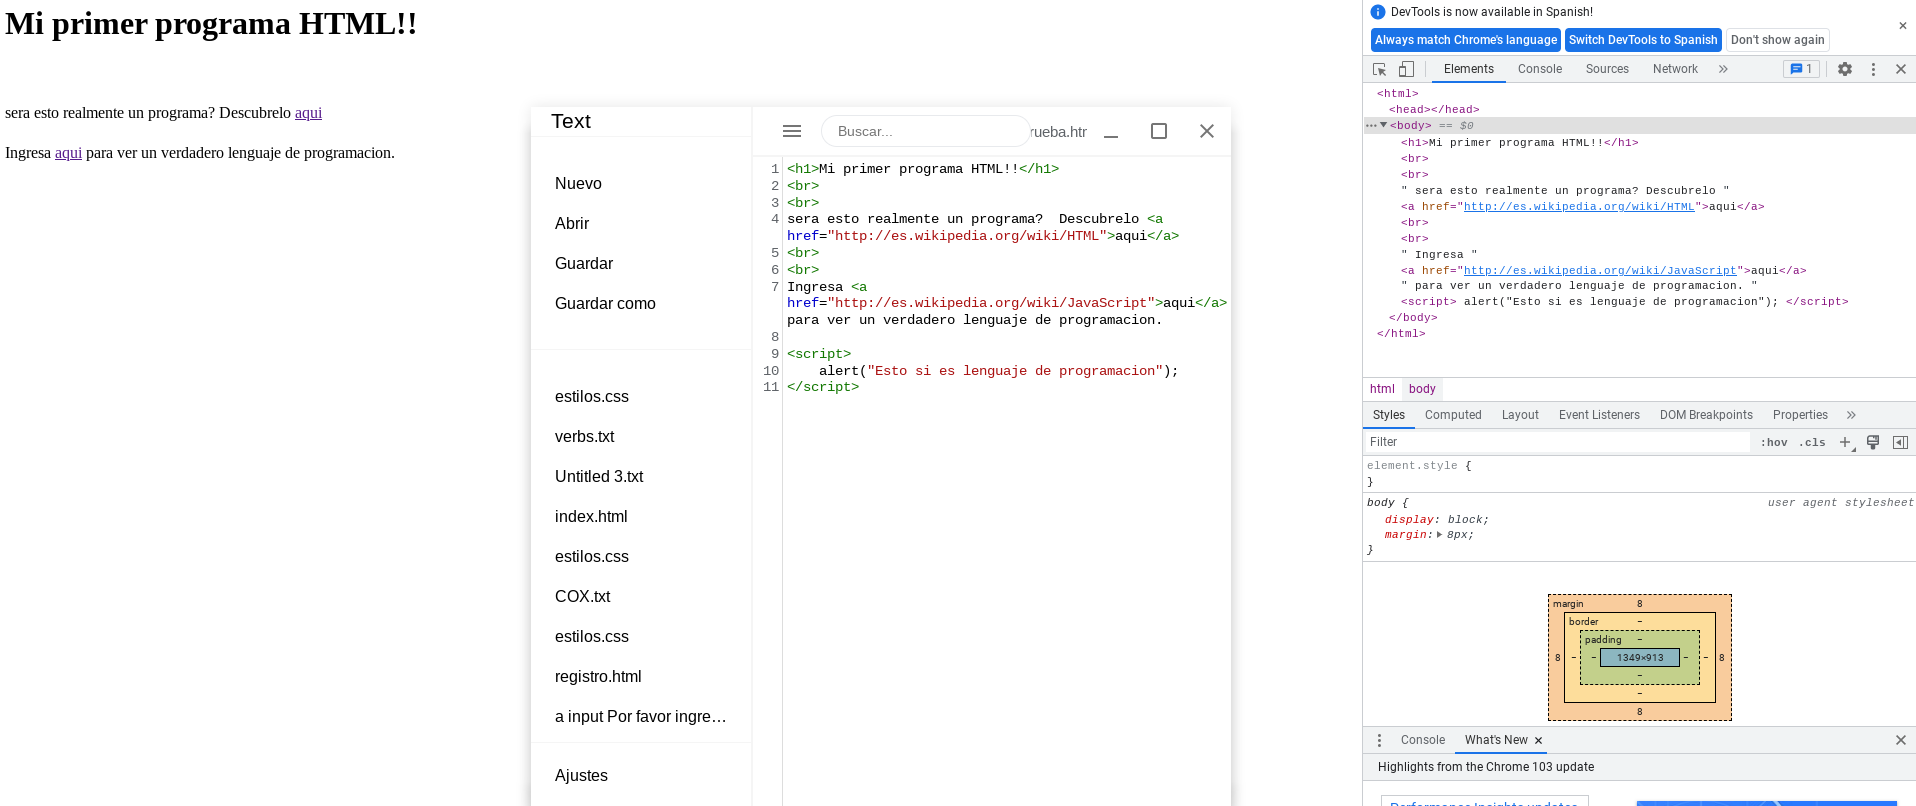
Task: Toggle rendering emulations paintbrush icon
Action: pos(1873,442)
